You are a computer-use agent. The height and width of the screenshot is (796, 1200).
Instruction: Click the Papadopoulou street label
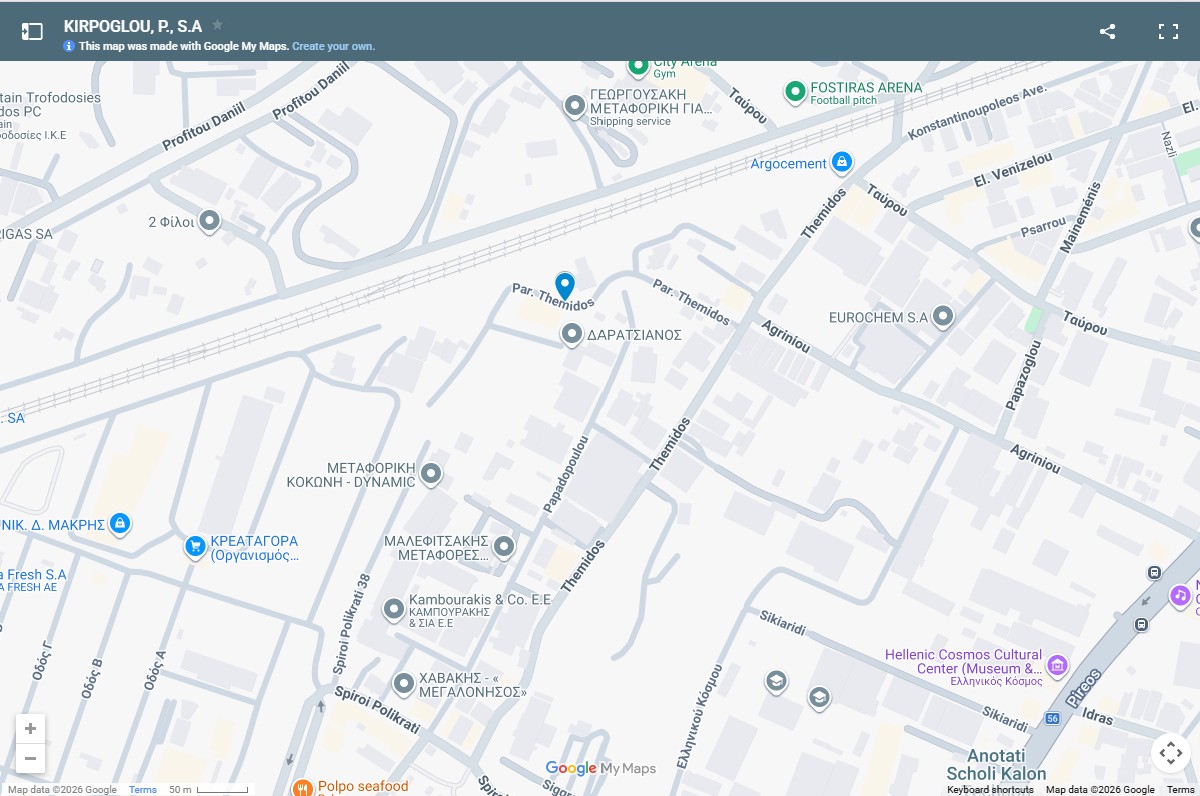(x=565, y=474)
